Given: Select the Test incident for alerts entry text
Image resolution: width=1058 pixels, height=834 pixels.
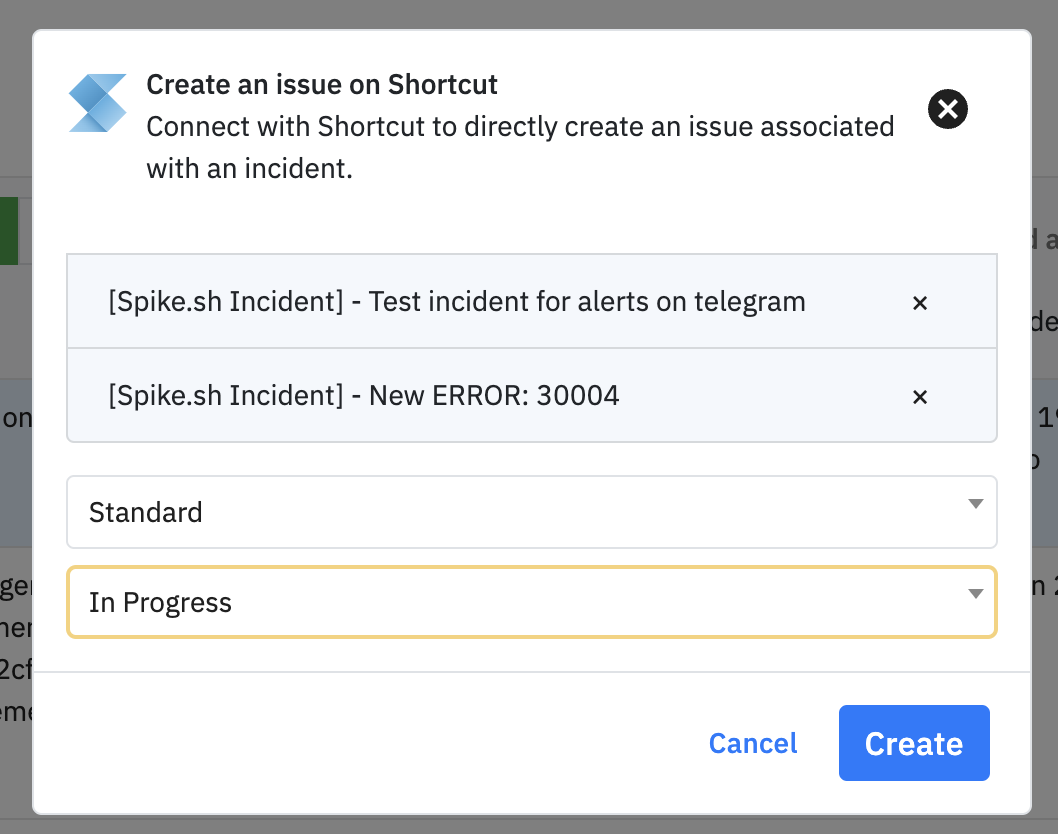Looking at the screenshot, I should (x=456, y=302).
